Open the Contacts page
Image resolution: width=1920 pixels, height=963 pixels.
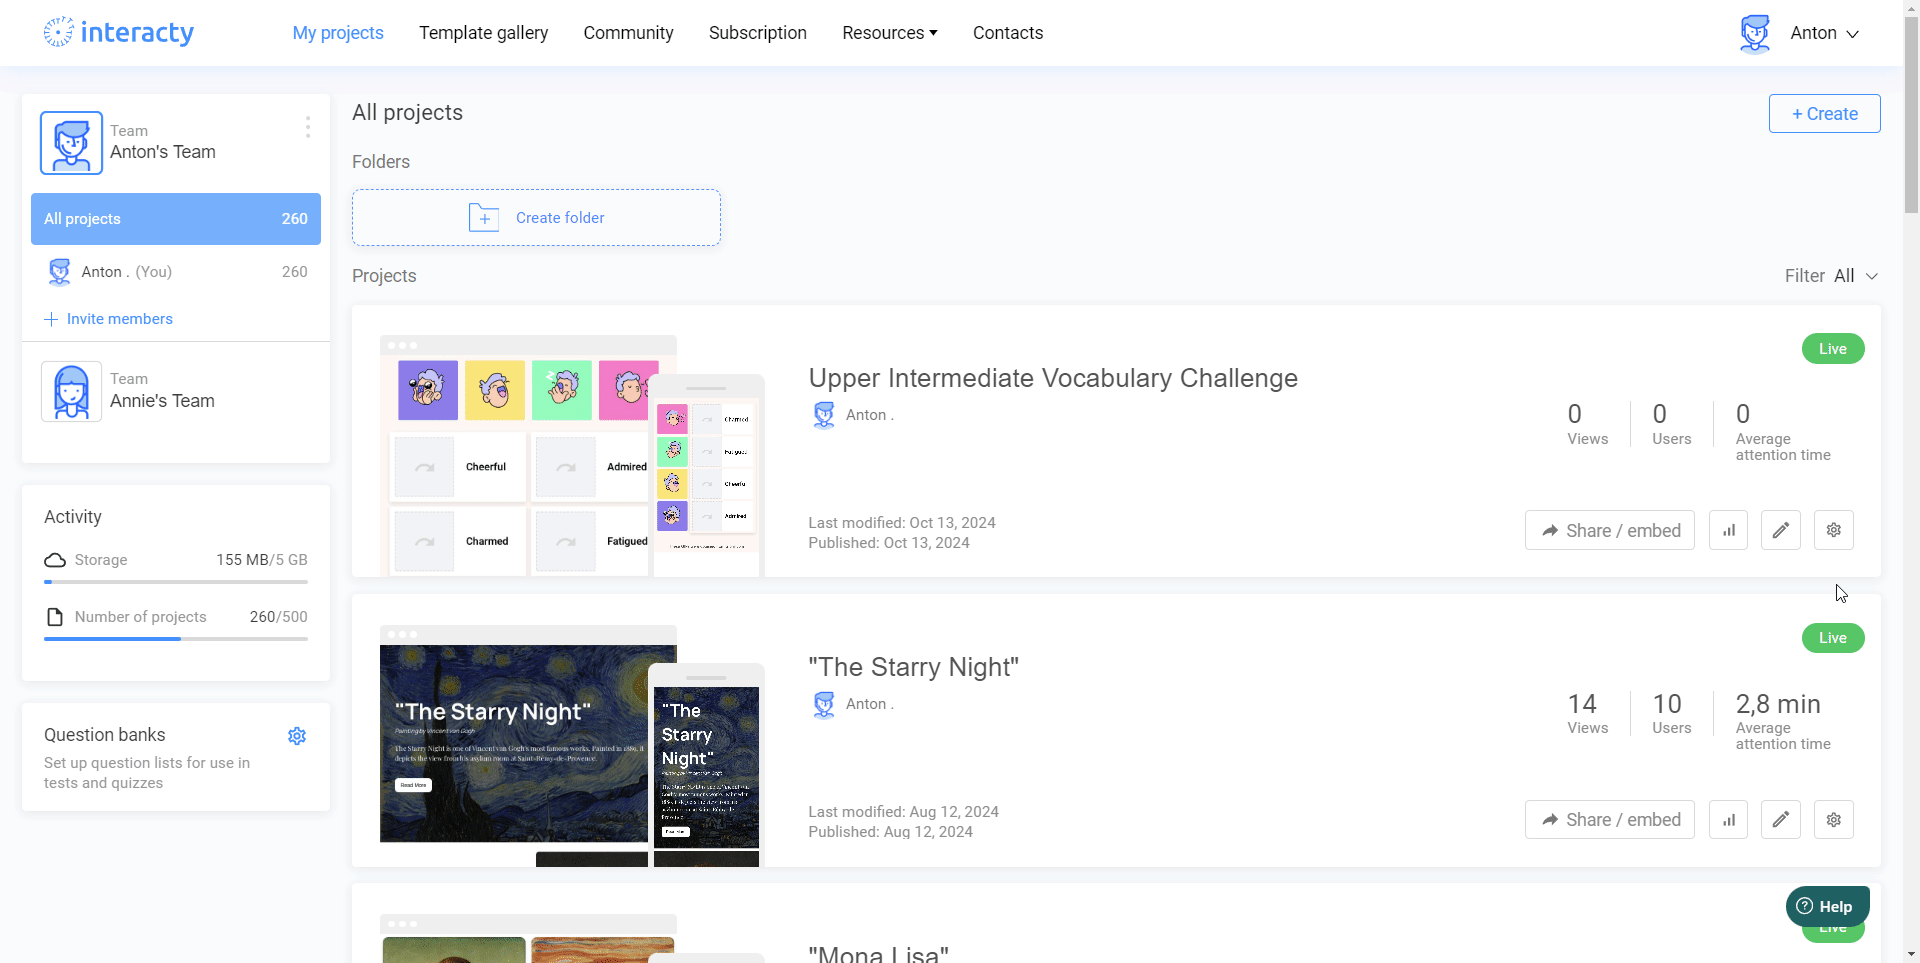pyautogui.click(x=1008, y=33)
